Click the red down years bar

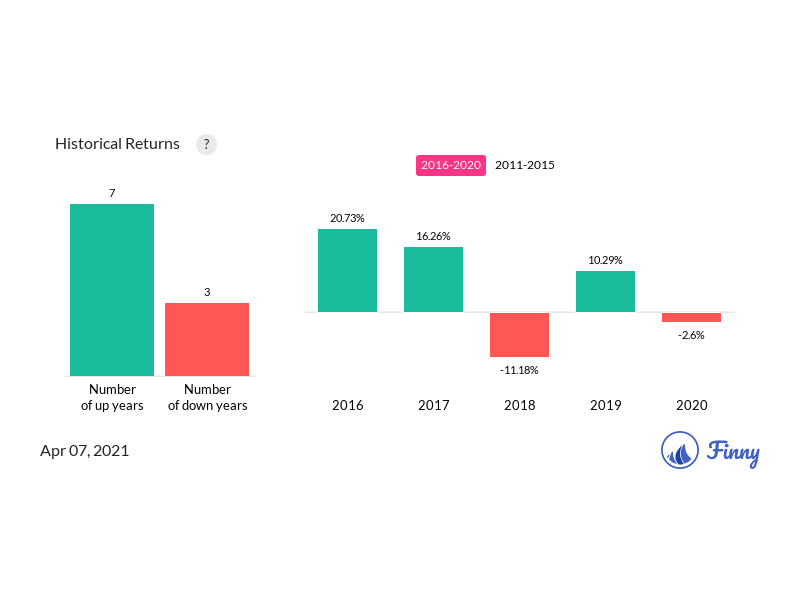pos(207,339)
